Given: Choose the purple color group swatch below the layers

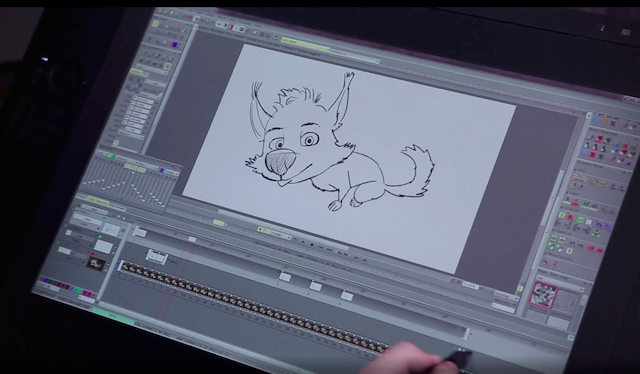Looking at the screenshot, I should click(47, 281).
